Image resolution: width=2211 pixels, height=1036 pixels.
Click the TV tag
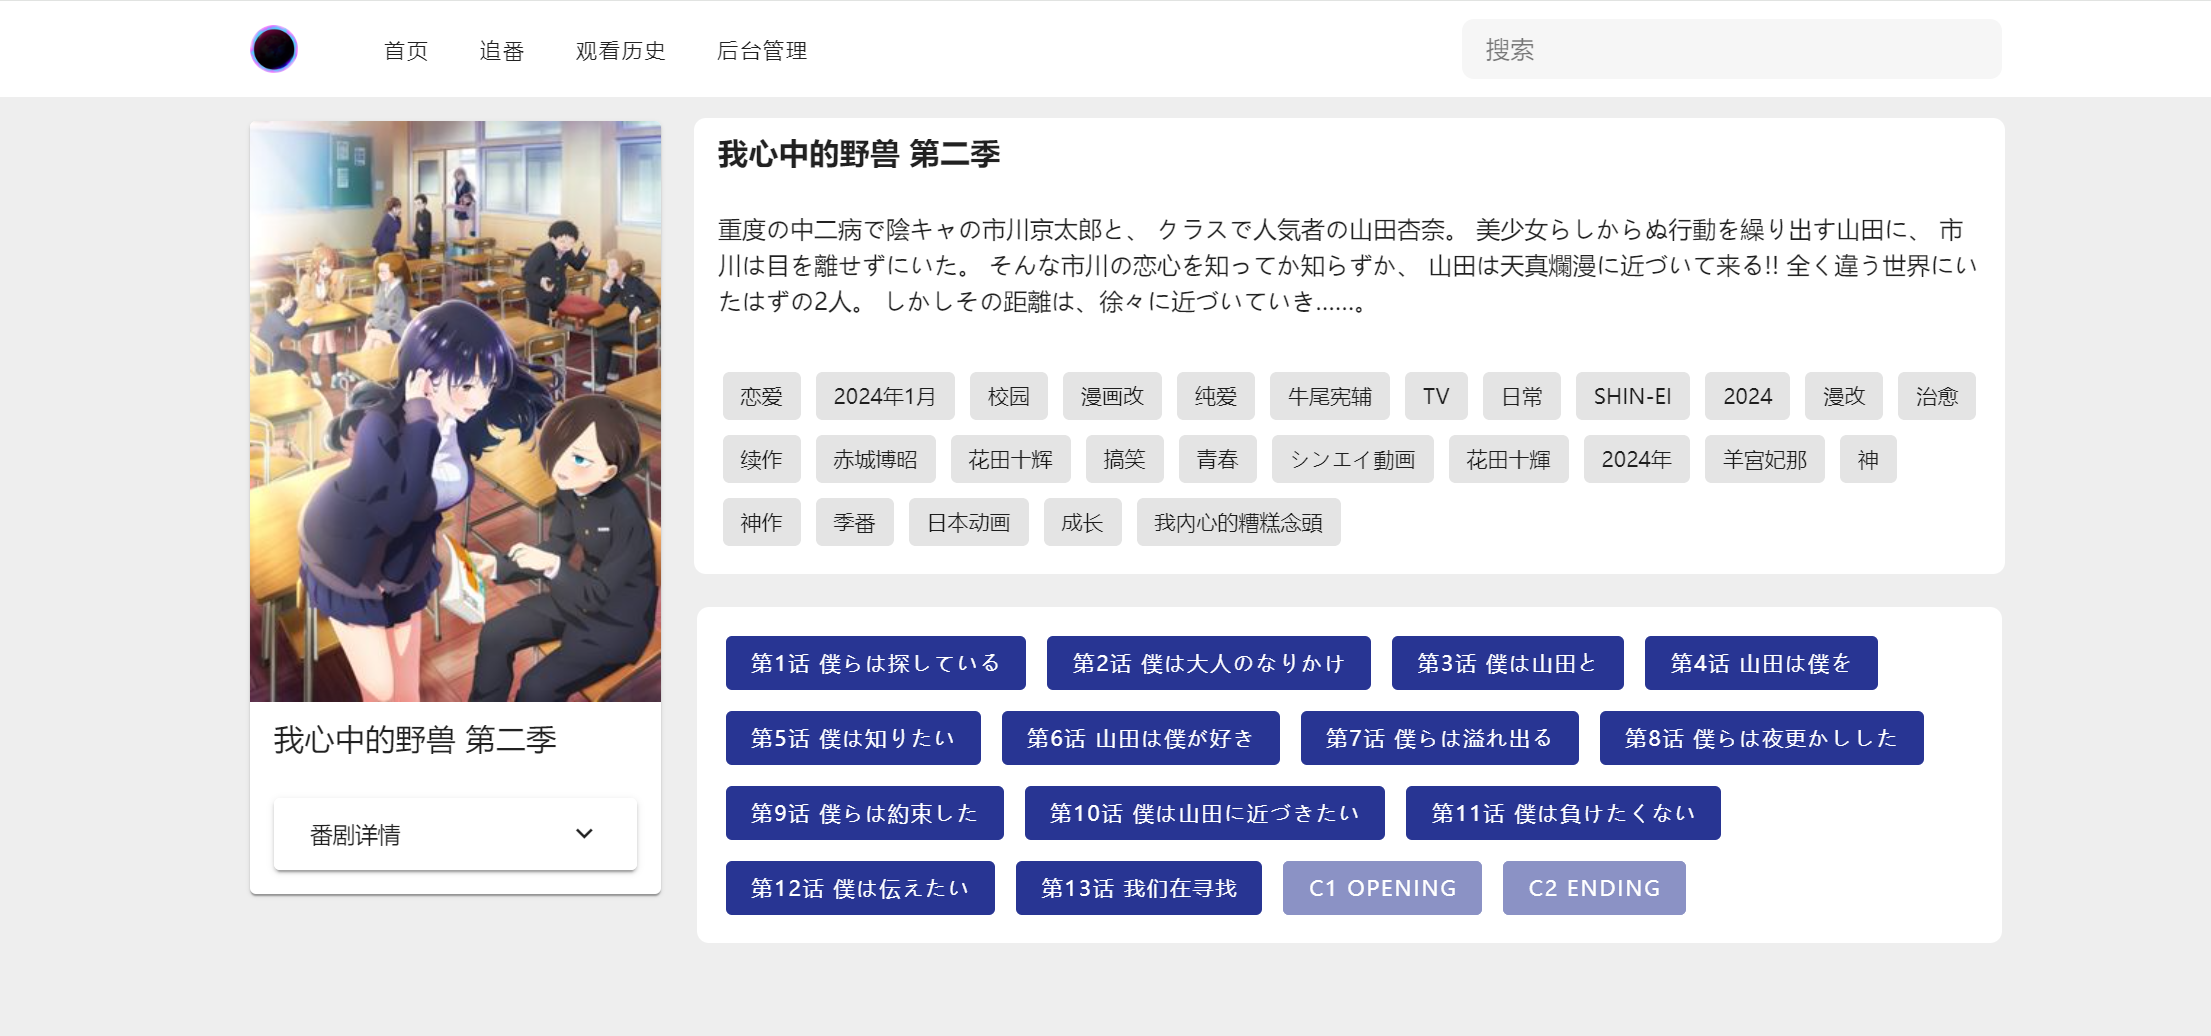1436,396
